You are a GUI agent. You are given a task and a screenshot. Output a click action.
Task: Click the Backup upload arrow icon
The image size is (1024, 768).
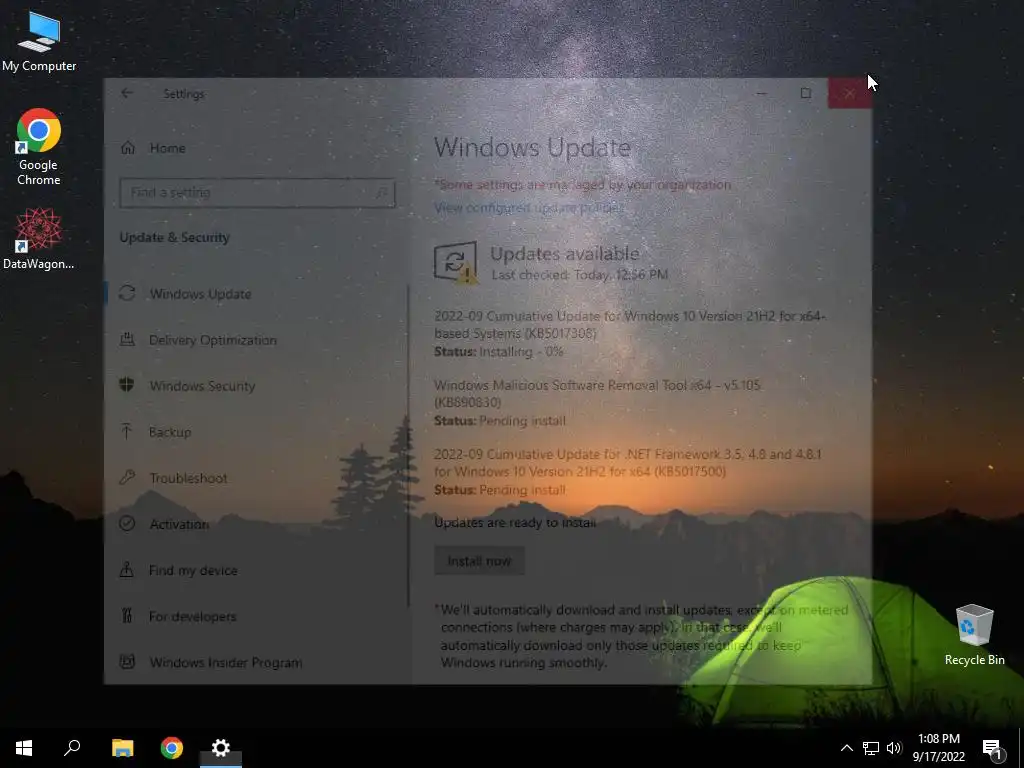click(127, 431)
